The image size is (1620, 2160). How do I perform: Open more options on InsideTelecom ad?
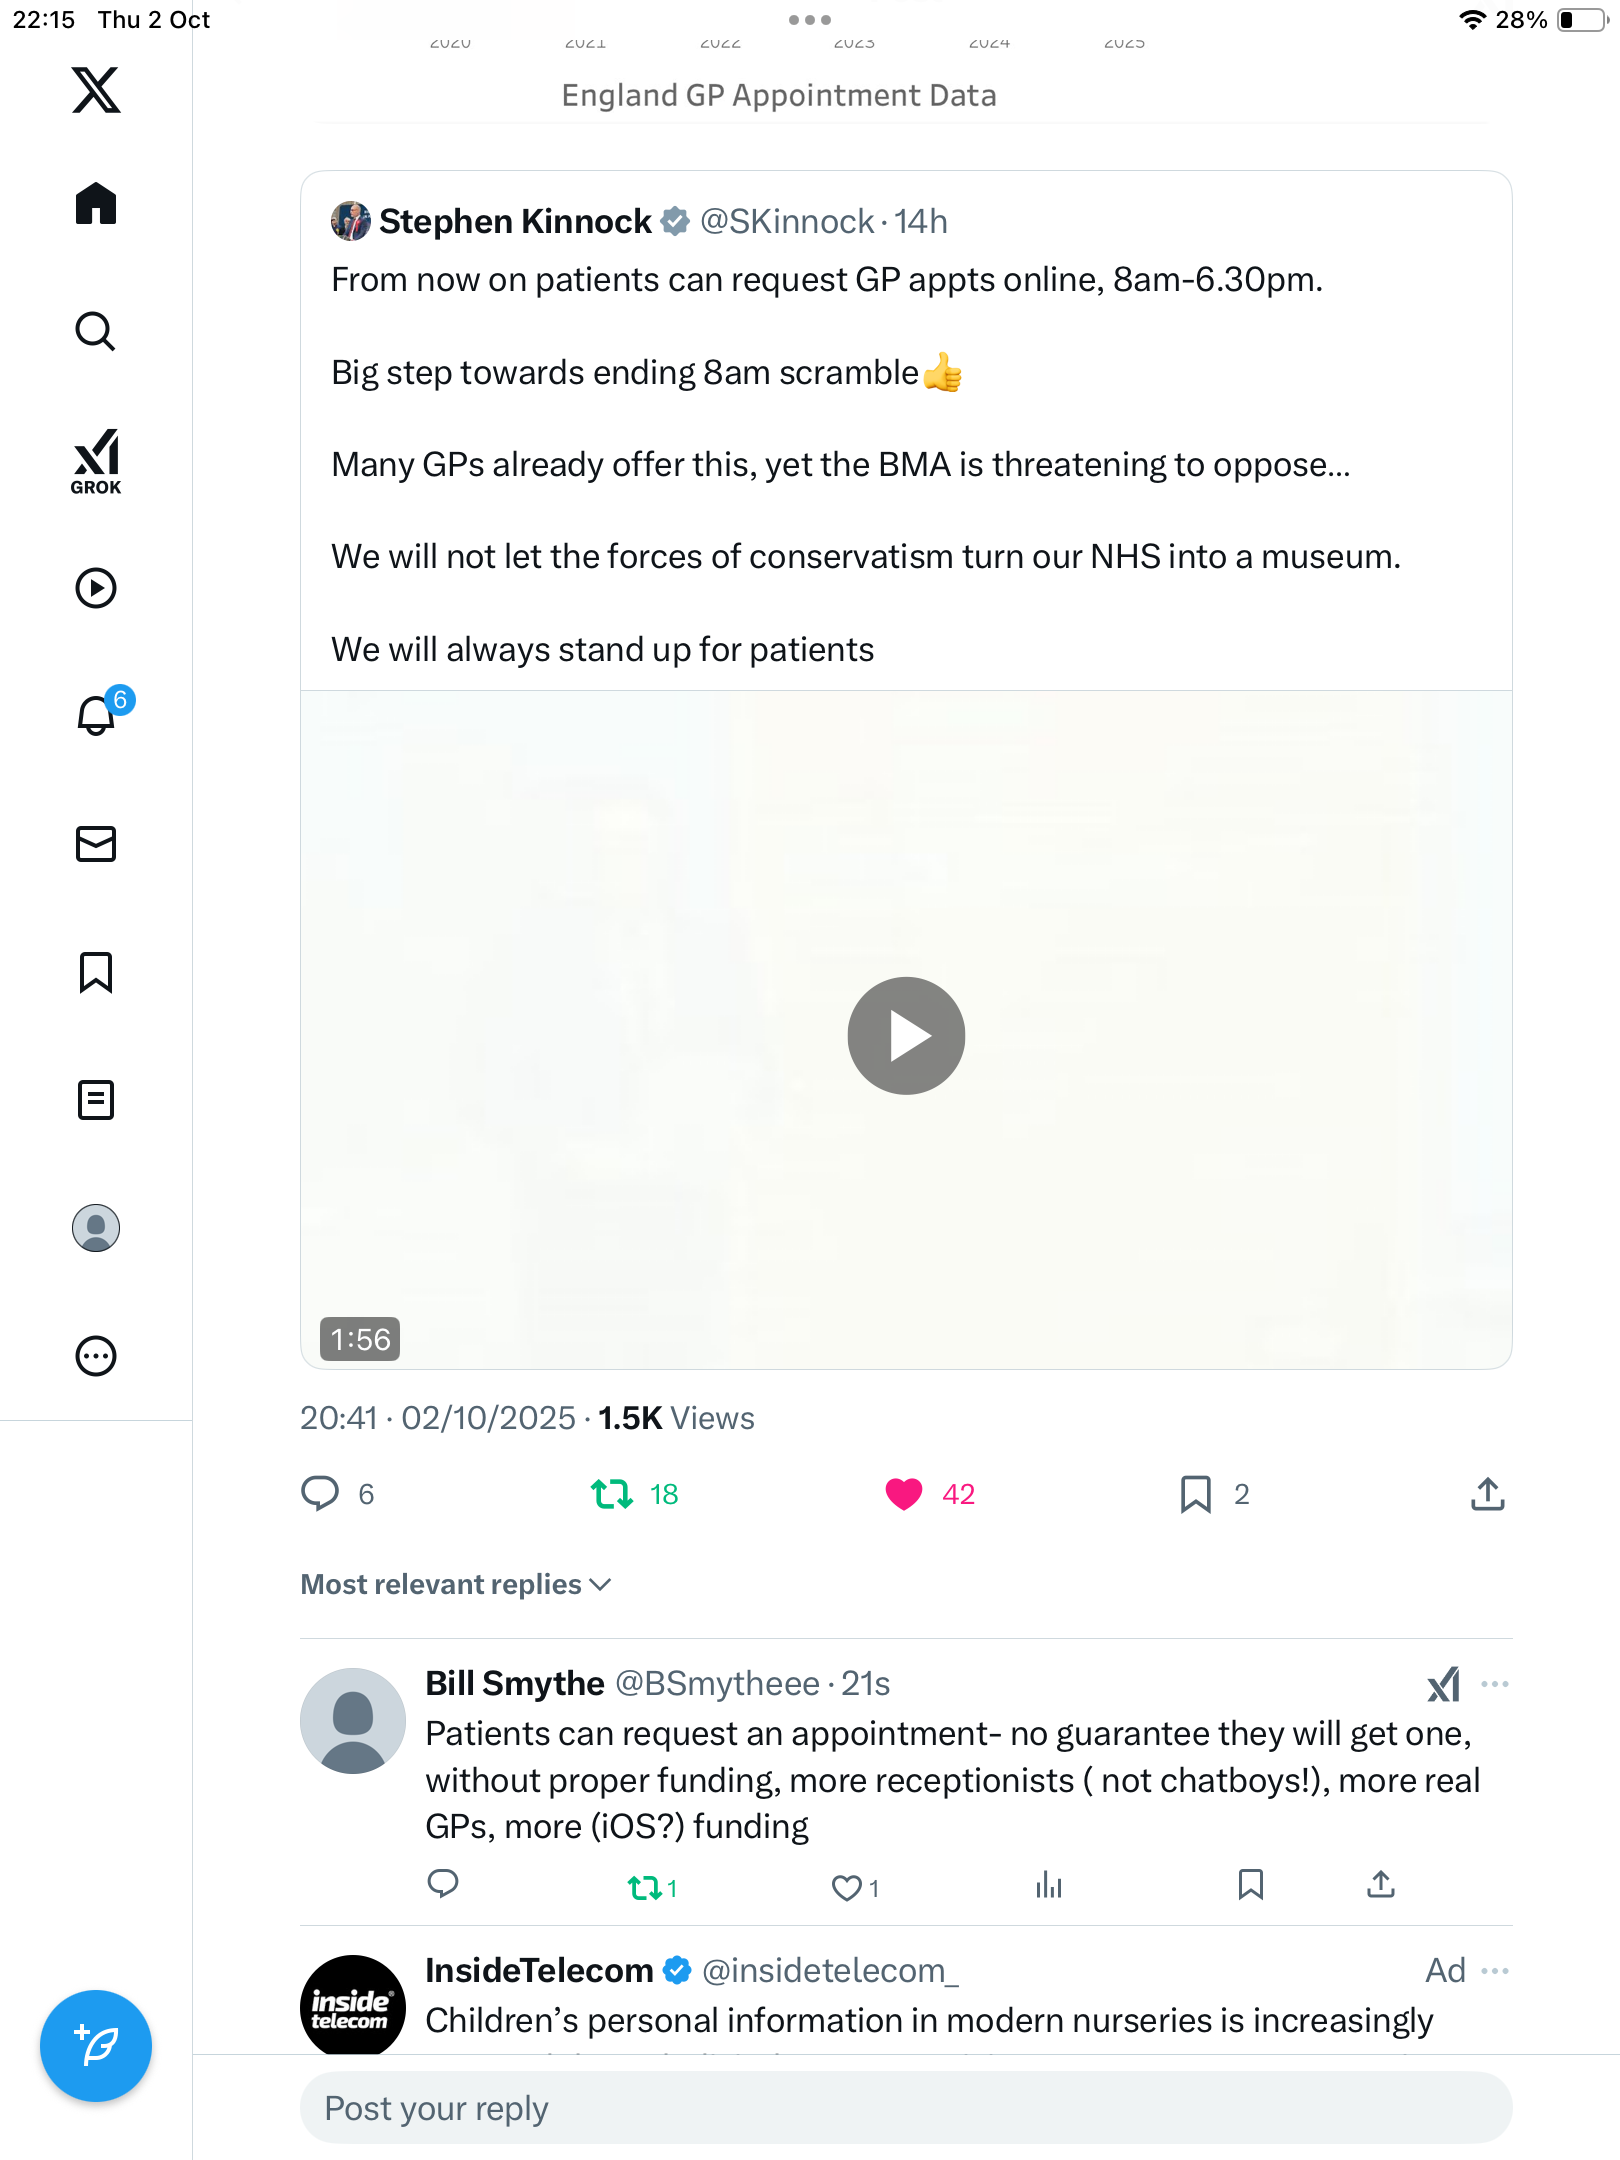(x=1495, y=1971)
